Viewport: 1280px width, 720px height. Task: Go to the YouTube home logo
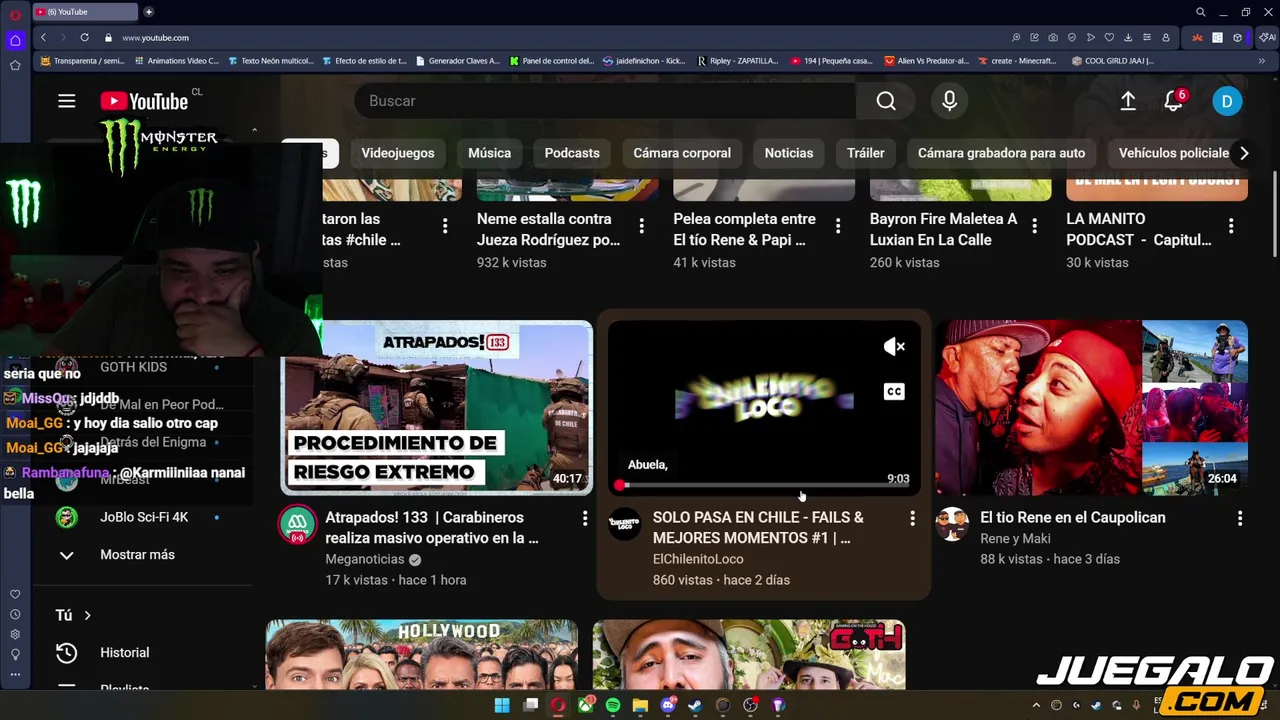144,101
